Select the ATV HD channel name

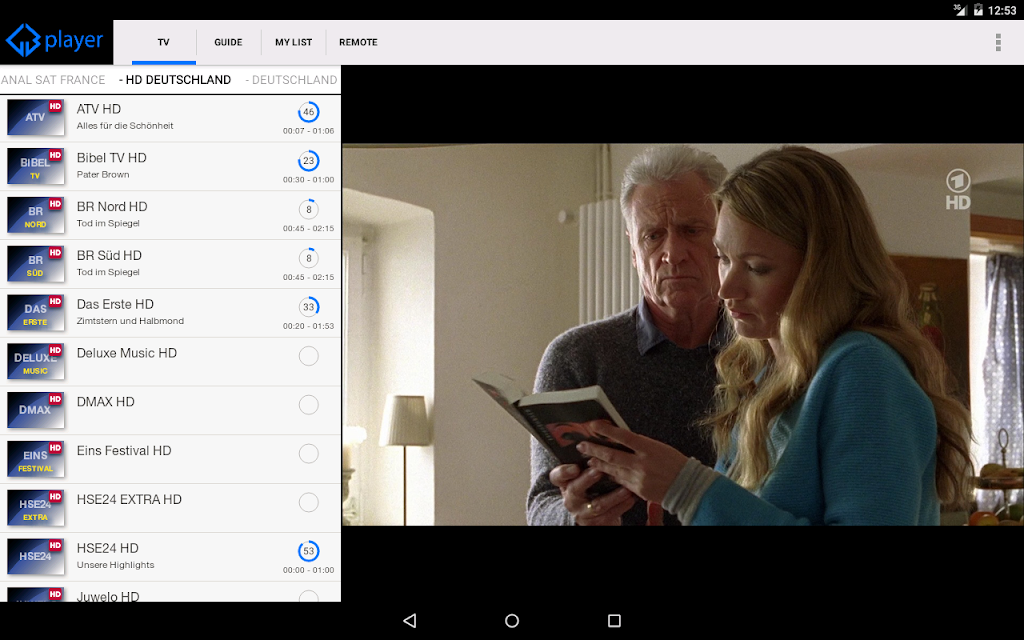pyautogui.click(x=99, y=109)
